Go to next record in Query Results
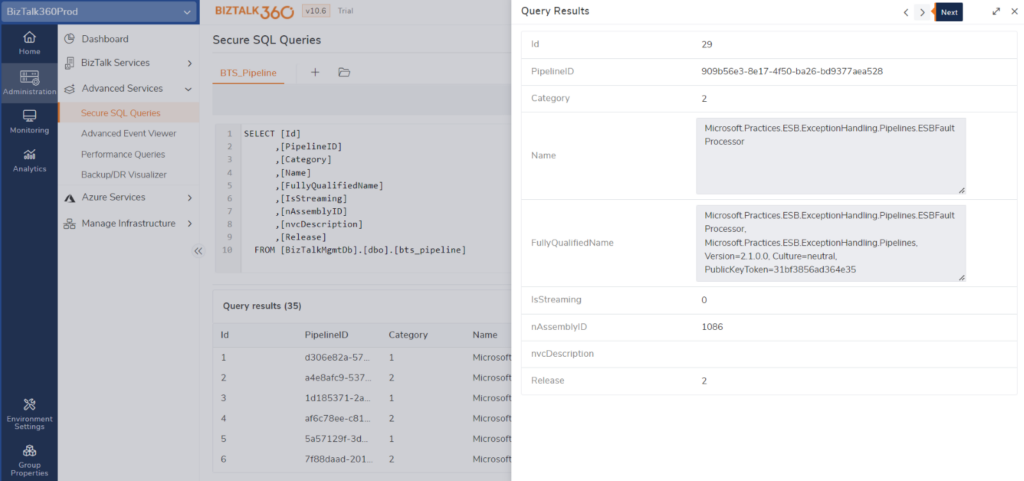Image resolution: width=1024 pixels, height=481 pixels. (922, 12)
